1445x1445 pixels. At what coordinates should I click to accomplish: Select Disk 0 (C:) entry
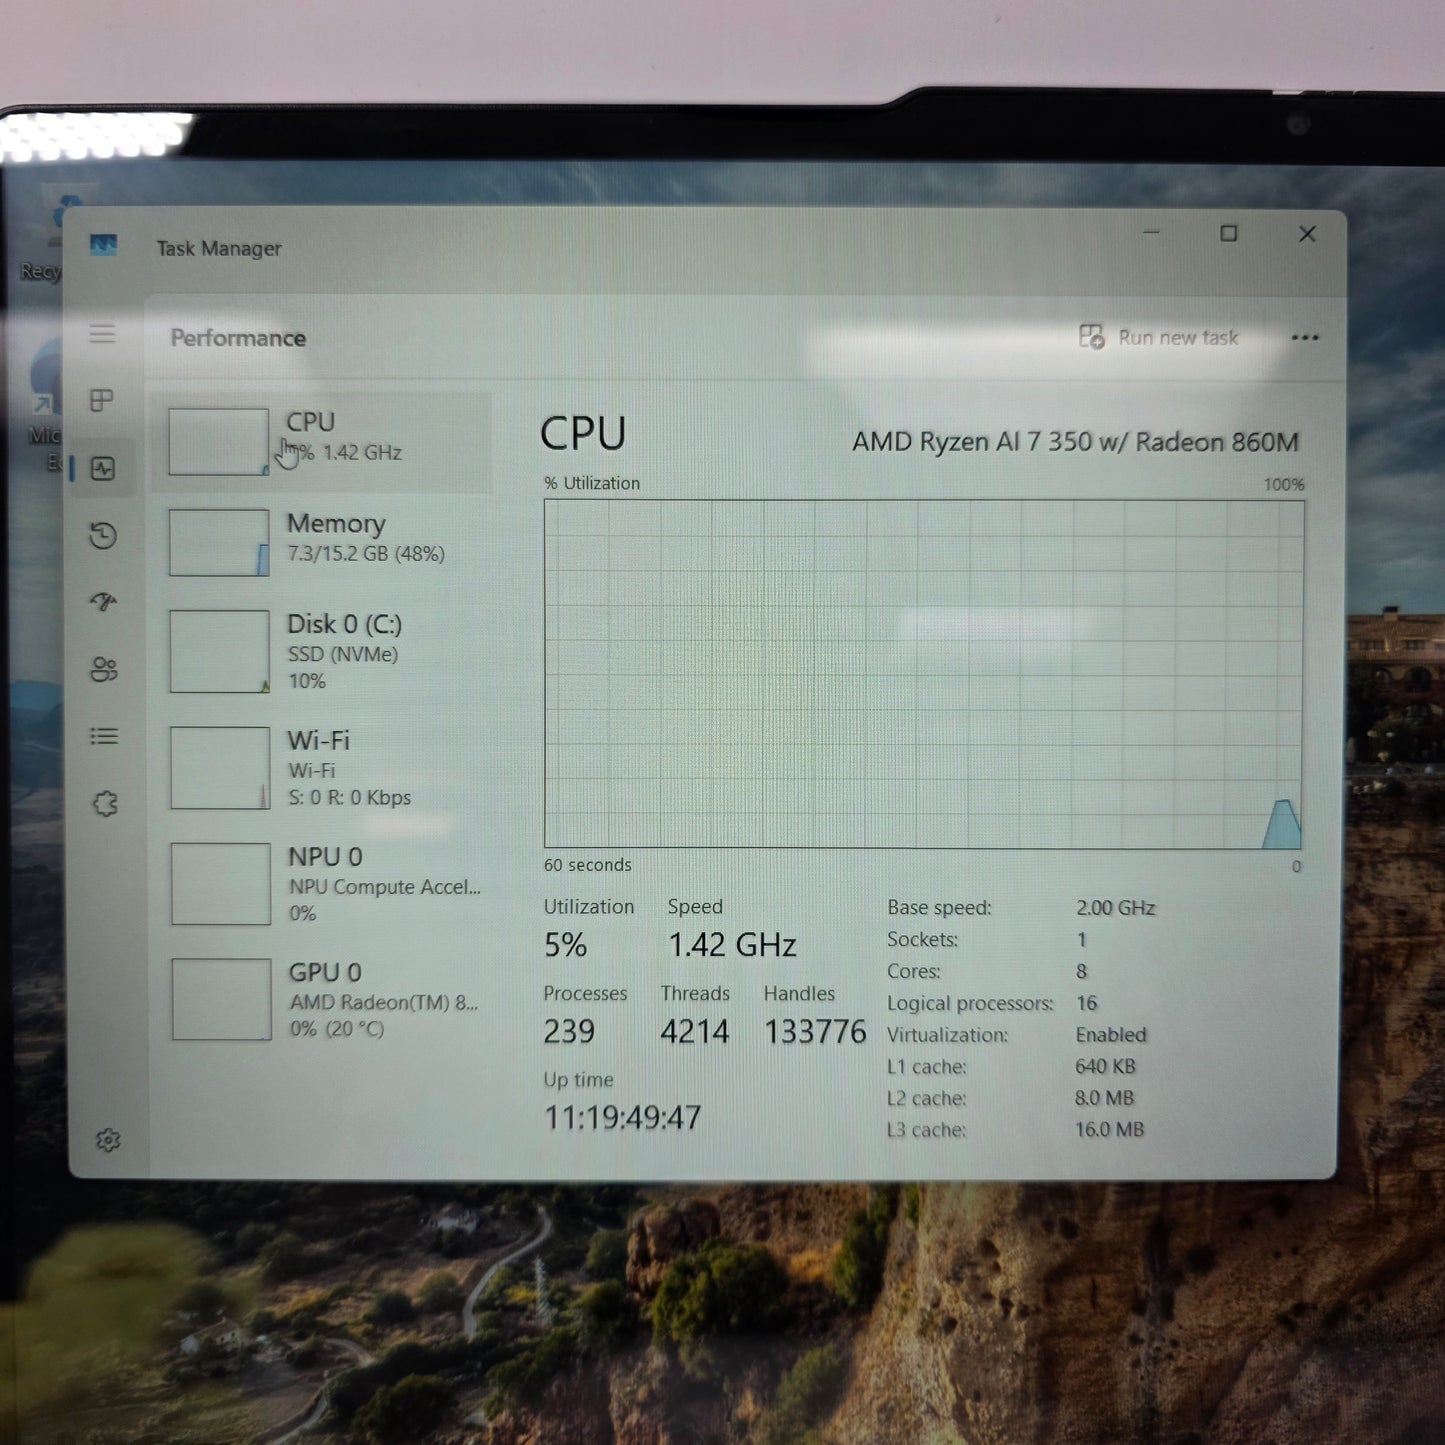(324, 652)
